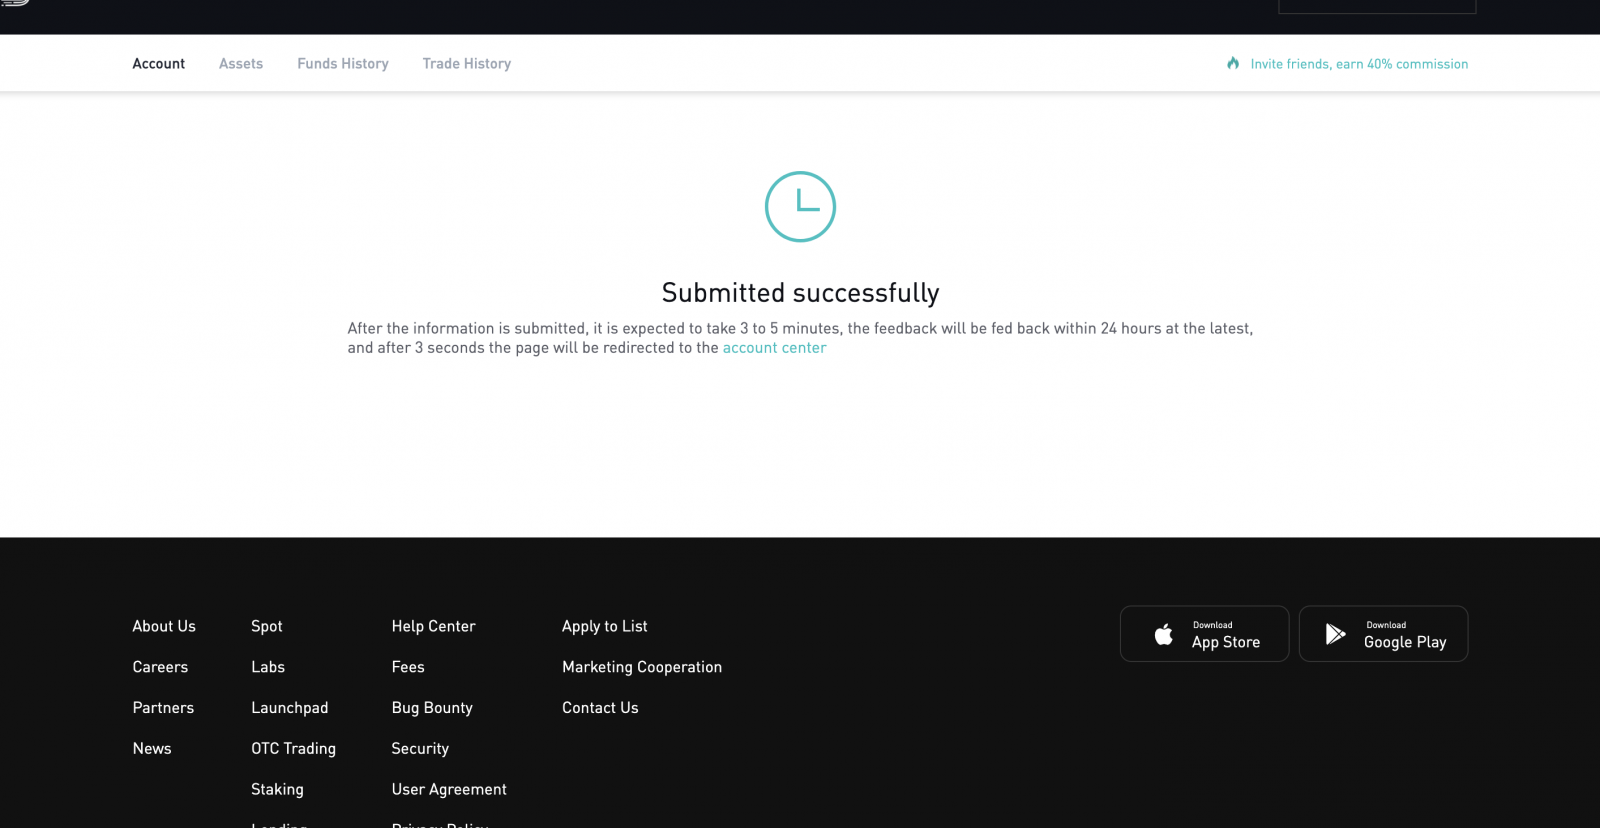Click the Google Play triangle logo
Screen dimensions: 1600x828
(1335, 634)
